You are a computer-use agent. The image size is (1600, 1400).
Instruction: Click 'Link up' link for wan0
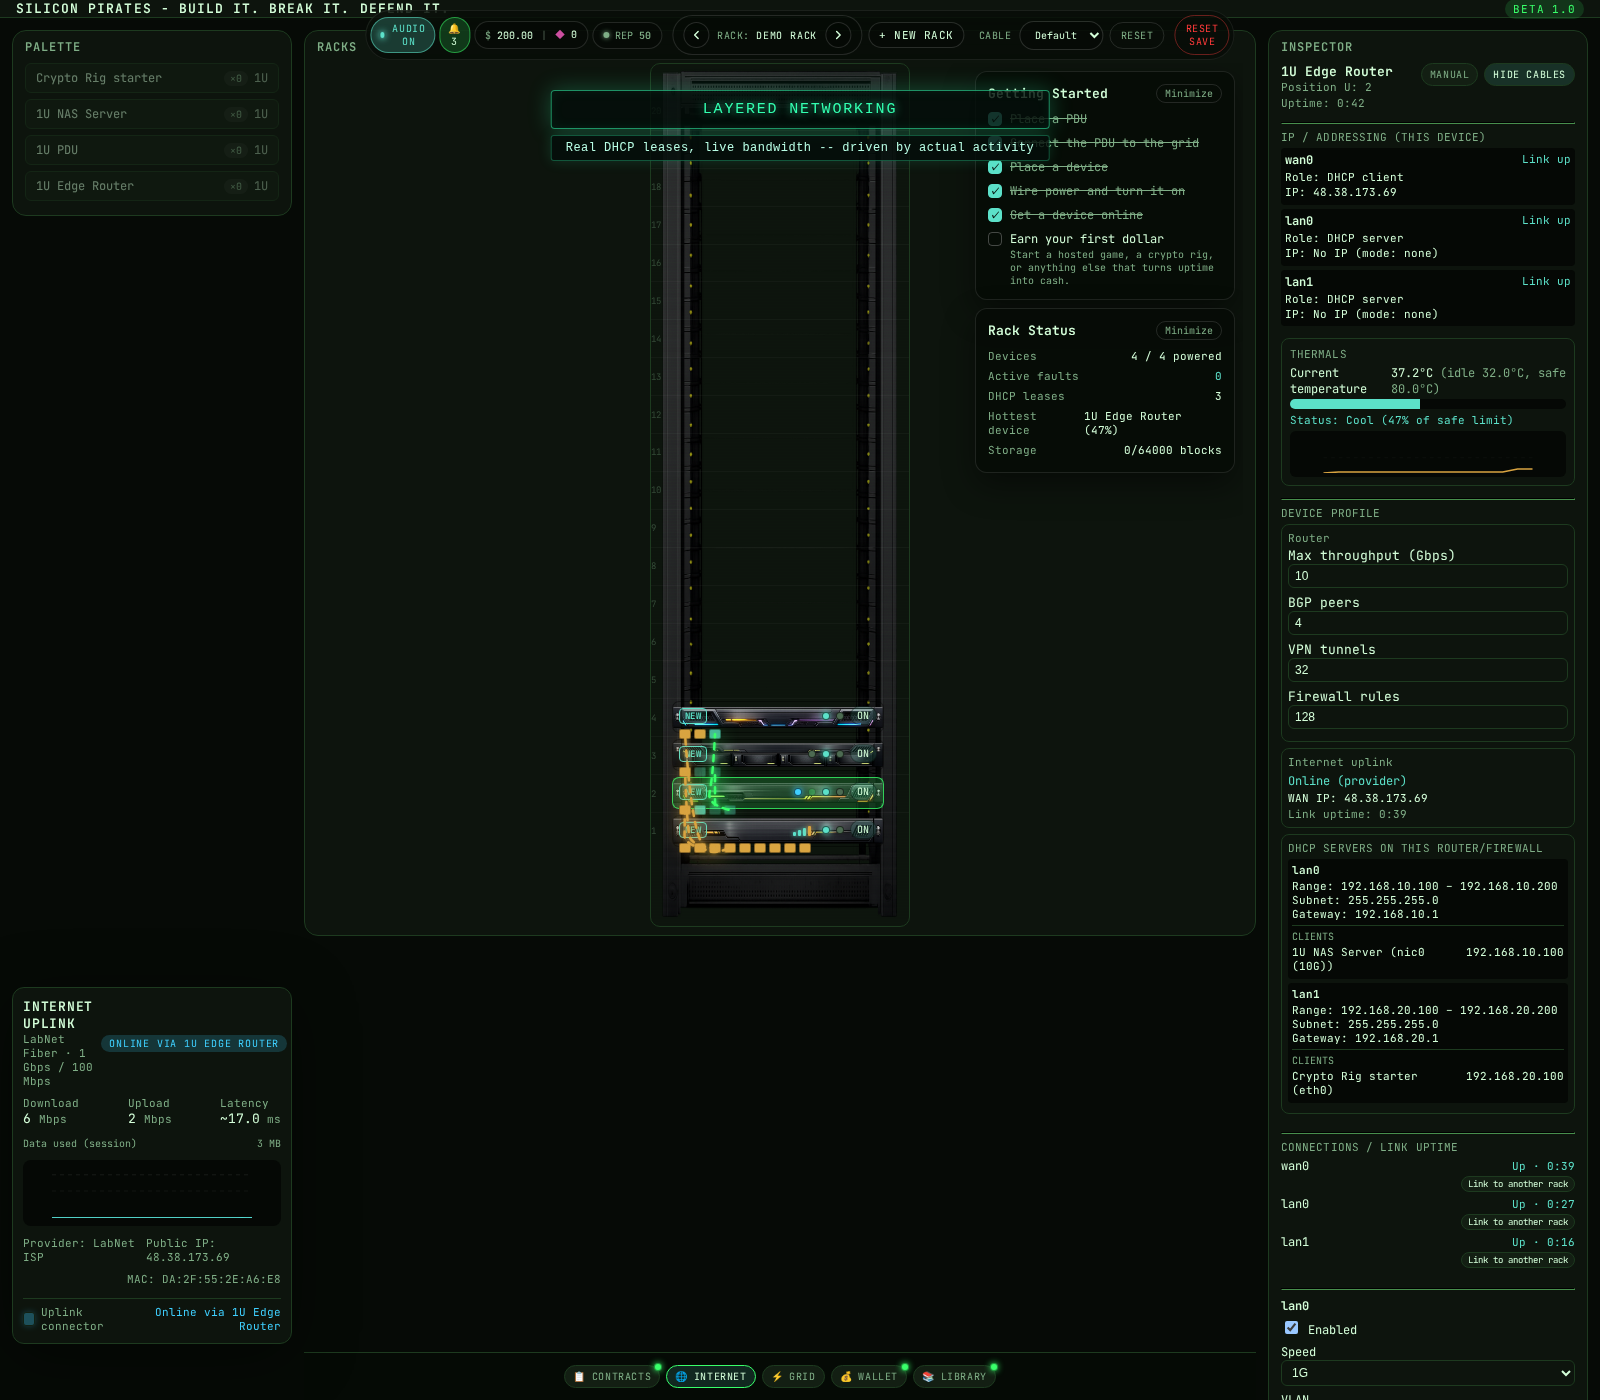(1546, 160)
